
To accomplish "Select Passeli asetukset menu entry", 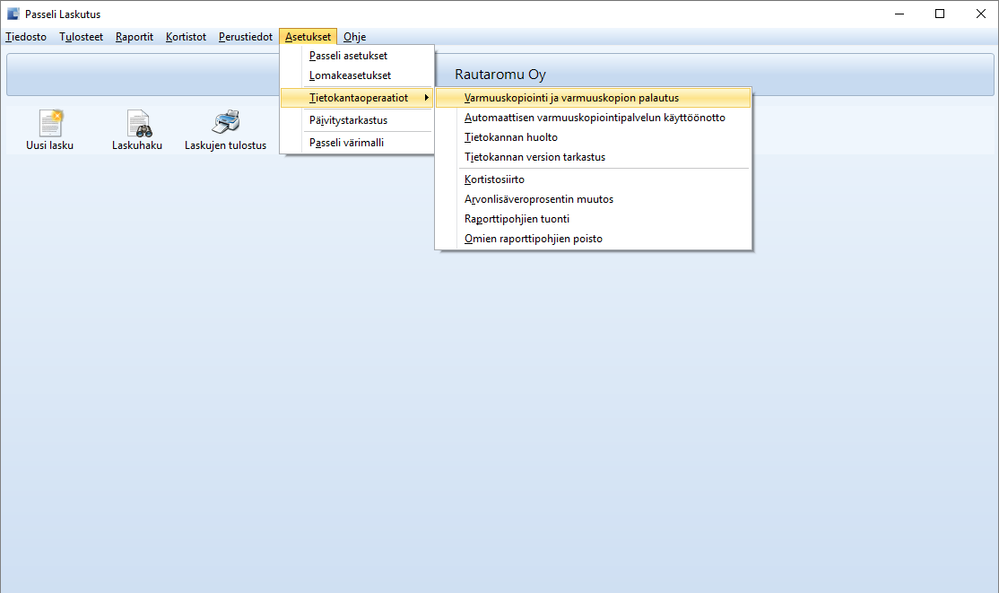I will pos(357,55).
